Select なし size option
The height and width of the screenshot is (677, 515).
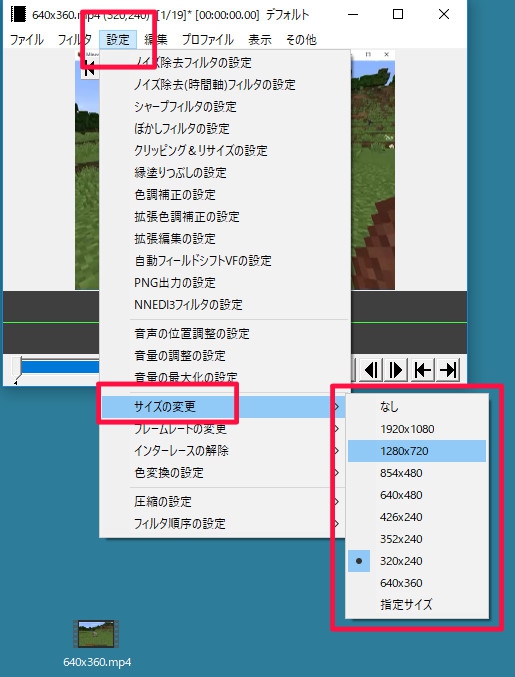tap(417, 407)
